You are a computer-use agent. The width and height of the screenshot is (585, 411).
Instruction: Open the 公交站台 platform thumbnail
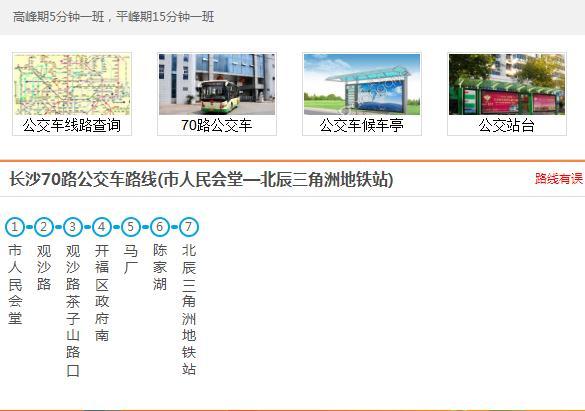[507, 84]
